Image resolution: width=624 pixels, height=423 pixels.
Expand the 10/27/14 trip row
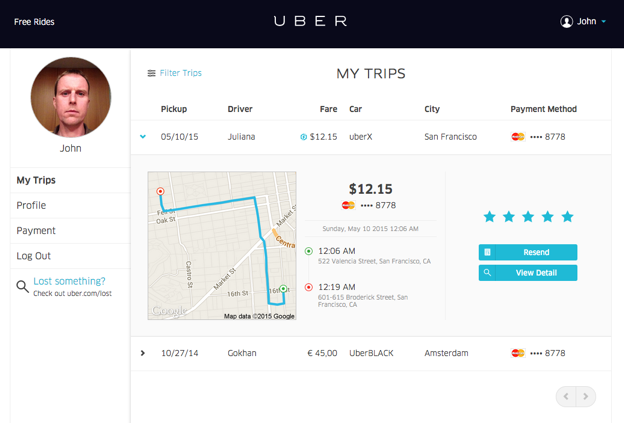coord(143,353)
